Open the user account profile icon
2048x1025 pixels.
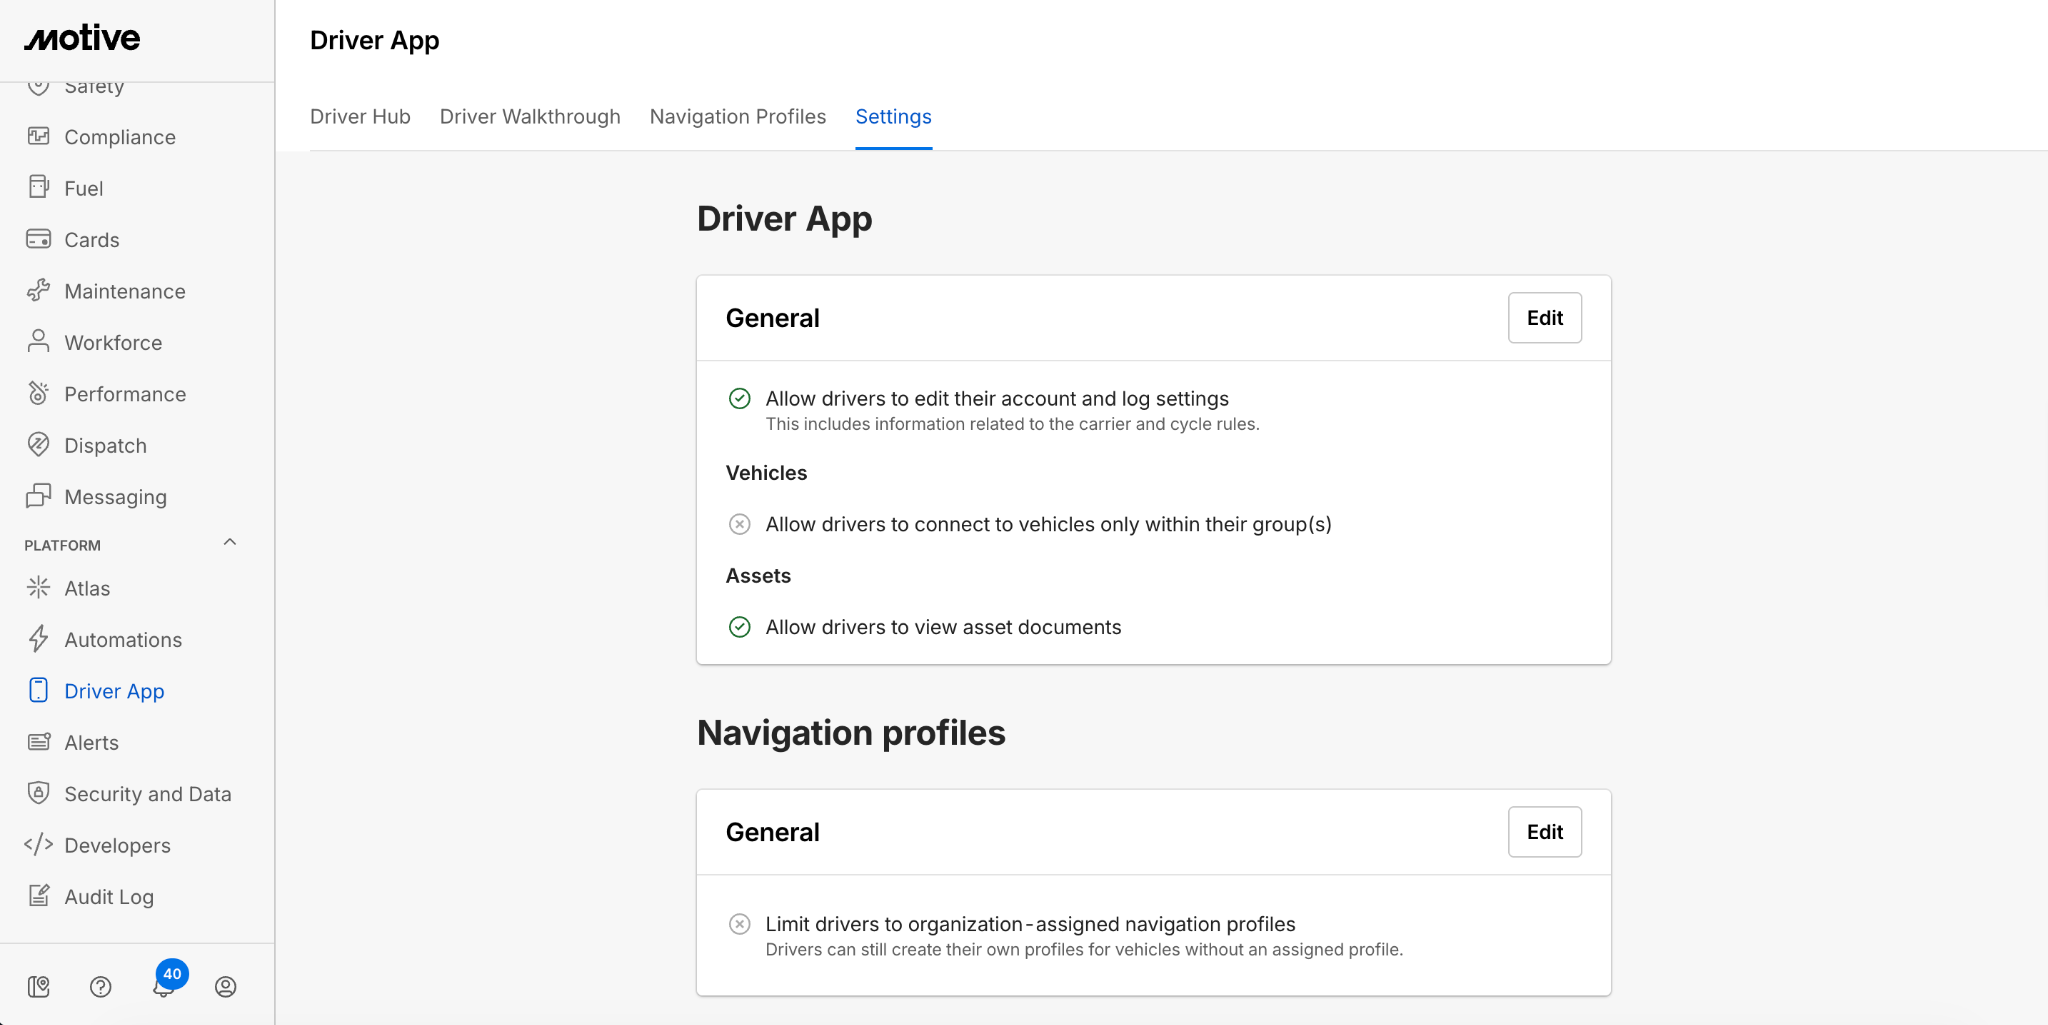coord(226,987)
